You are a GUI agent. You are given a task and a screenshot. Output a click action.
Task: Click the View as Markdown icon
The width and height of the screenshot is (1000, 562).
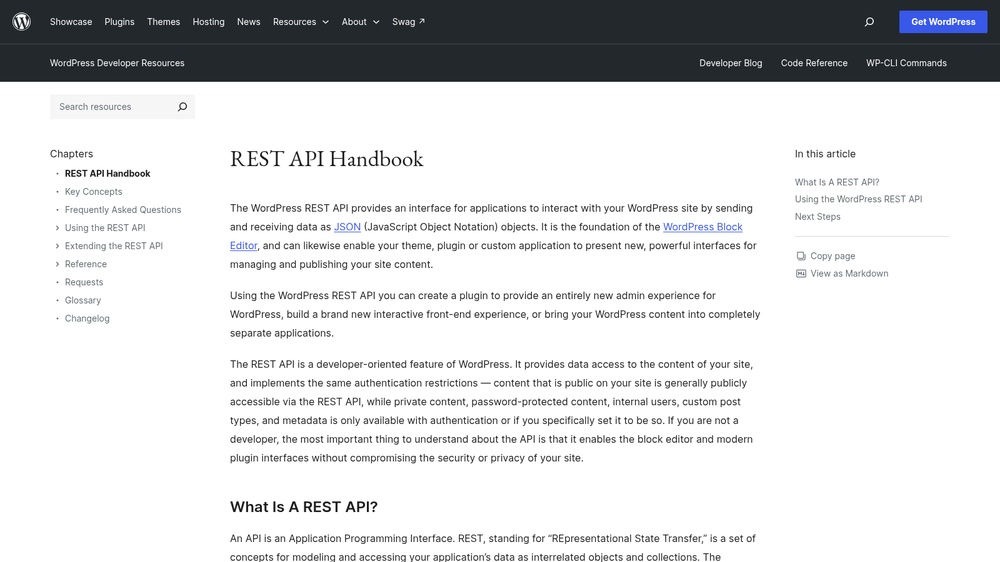pos(801,274)
